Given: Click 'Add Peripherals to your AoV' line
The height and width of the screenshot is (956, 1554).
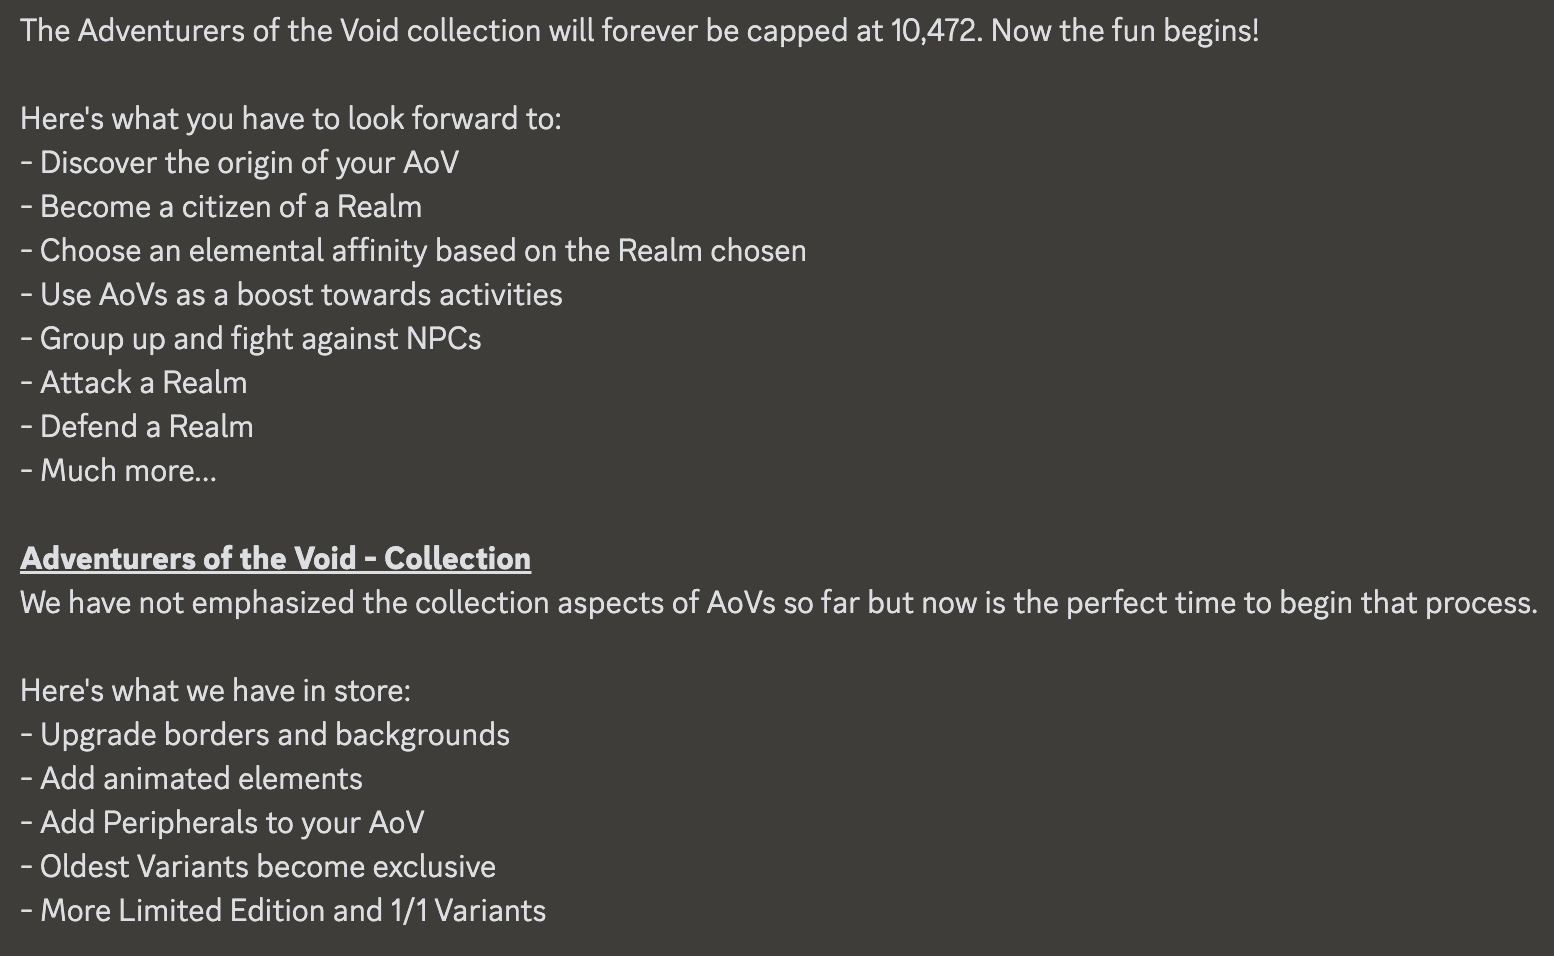Looking at the screenshot, I should pyautogui.click(x=222, y=822).
